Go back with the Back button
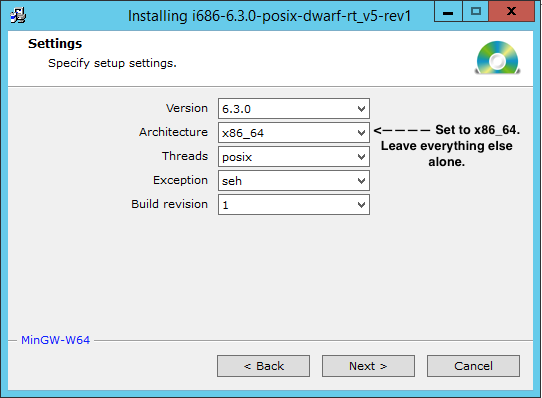542x398 pixels. pyautogui.click(x=263, y=366)
